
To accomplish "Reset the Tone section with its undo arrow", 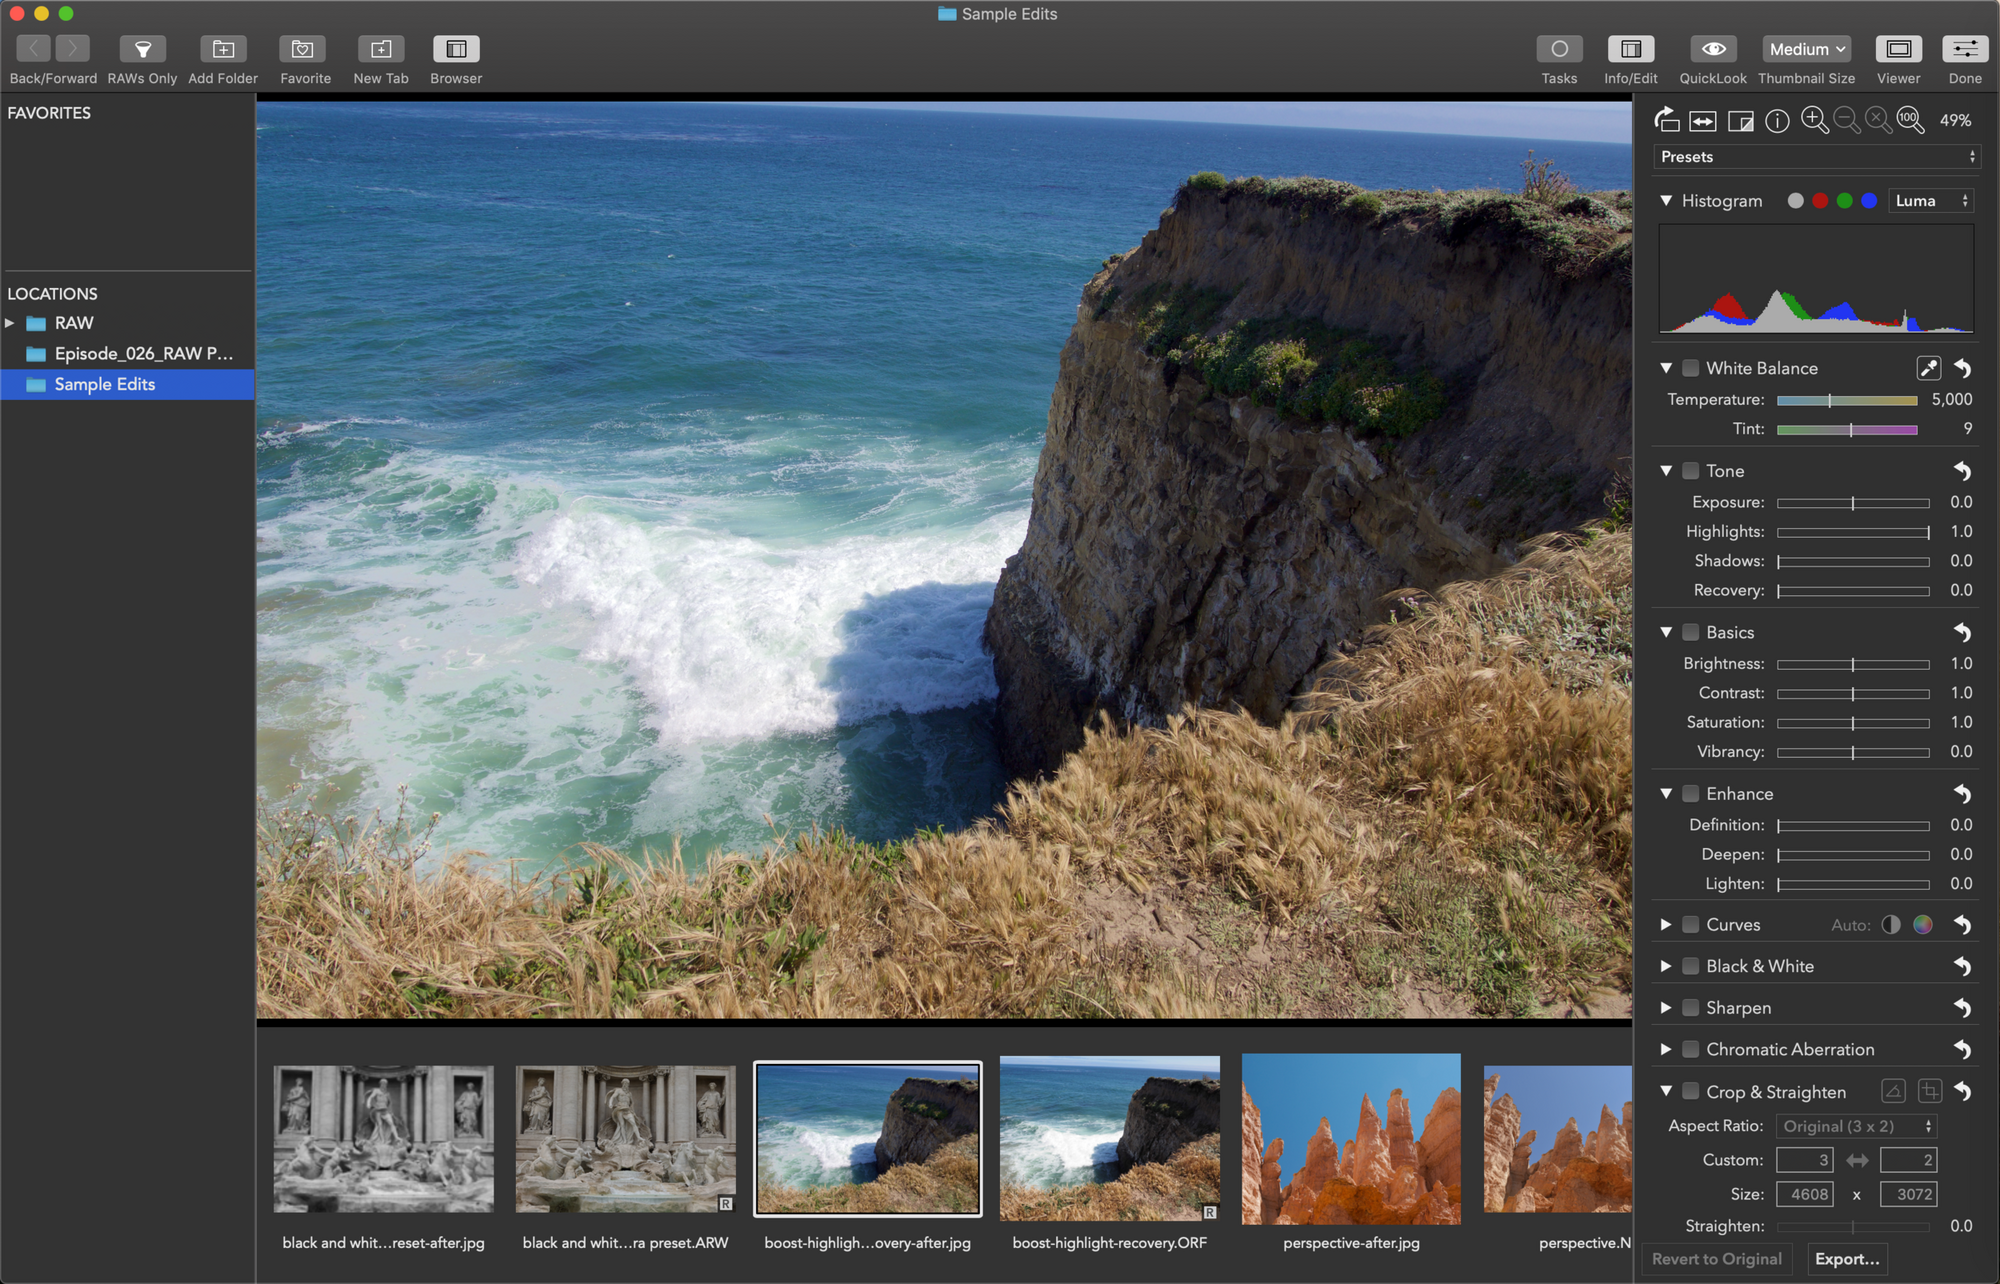I will [1963, 471].
